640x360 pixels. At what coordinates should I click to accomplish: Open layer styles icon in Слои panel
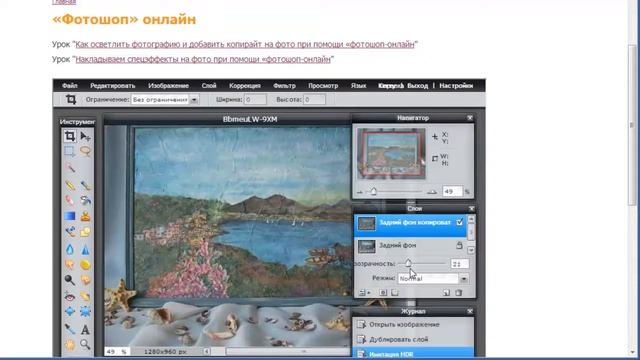click(395, 293)
